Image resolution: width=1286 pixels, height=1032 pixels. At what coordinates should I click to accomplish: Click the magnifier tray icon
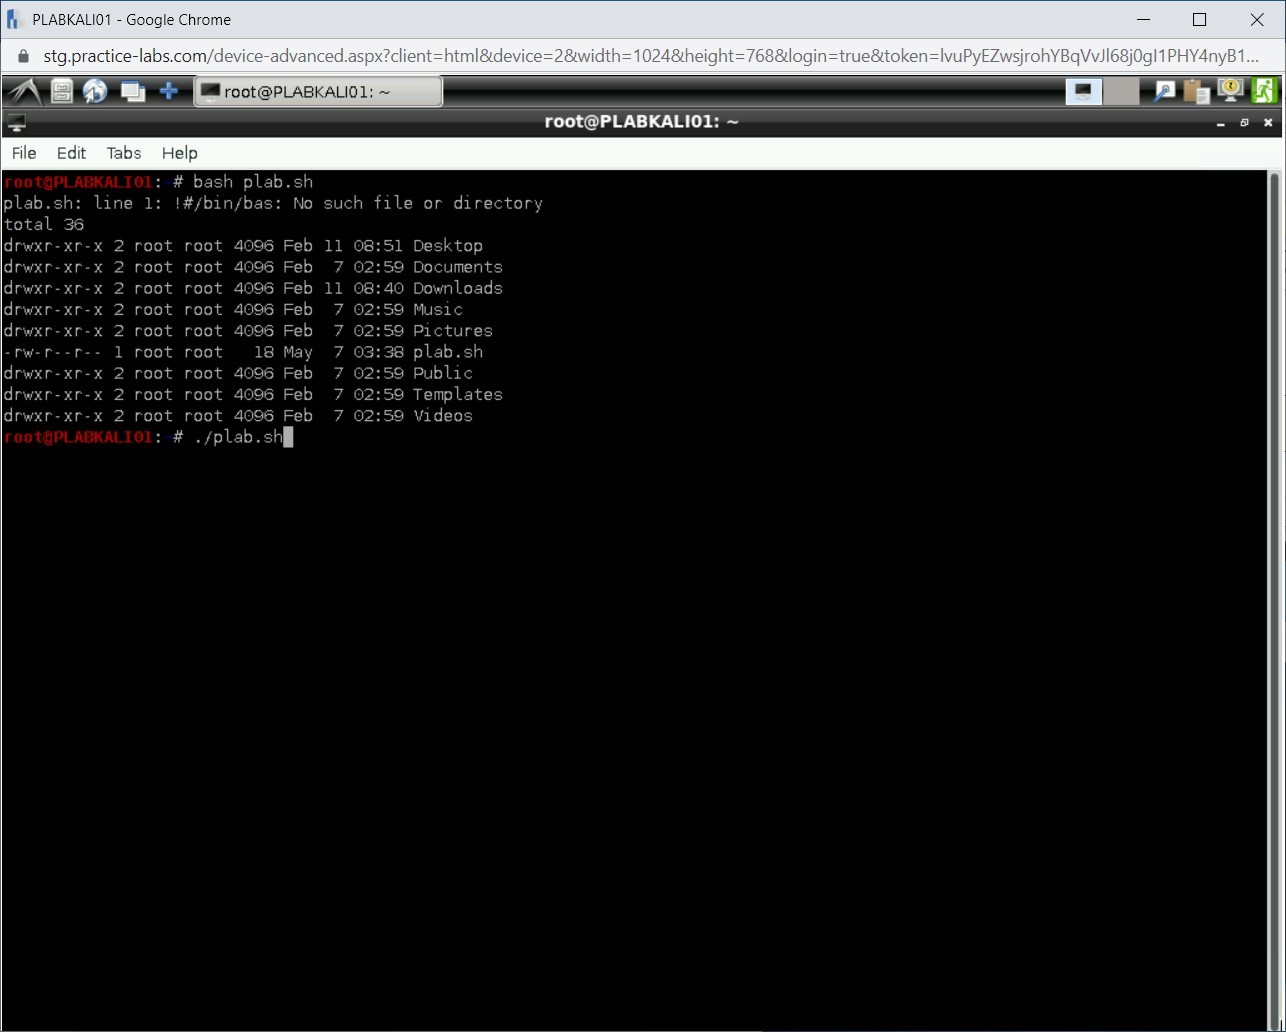click(1164, 92)
